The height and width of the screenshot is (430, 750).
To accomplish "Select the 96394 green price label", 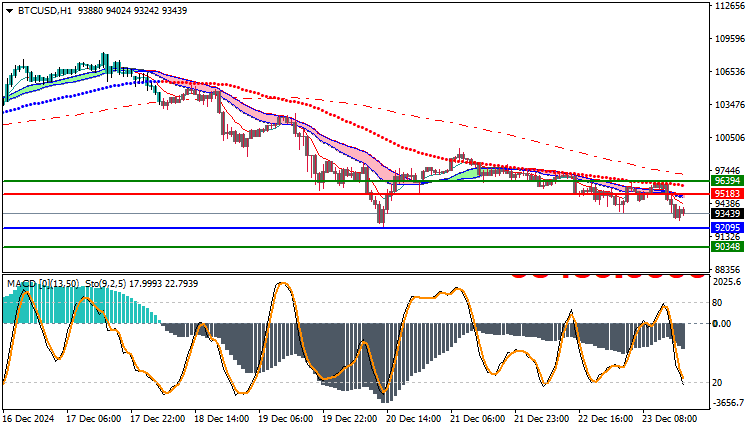I will (728, 180).
